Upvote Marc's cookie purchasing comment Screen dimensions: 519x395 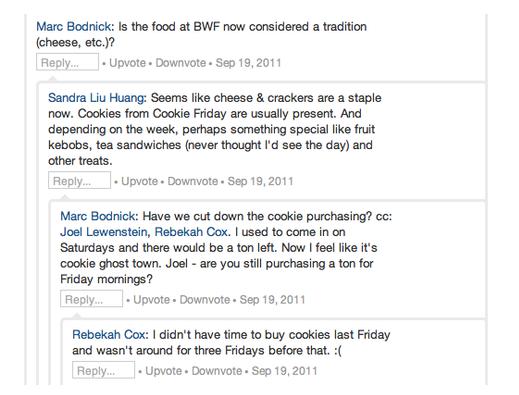tap(151, 299)
